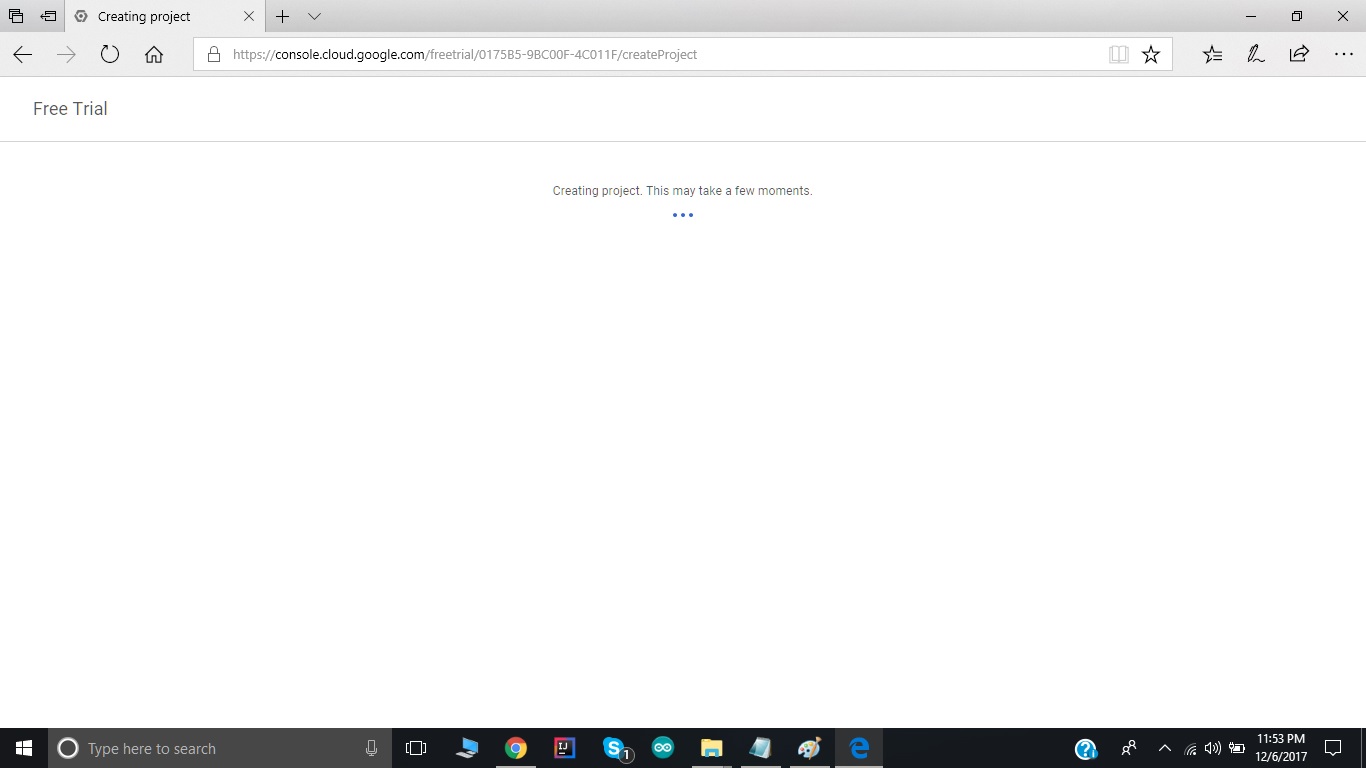
Task: Go to the browser home page
Action: coord(154,55)
